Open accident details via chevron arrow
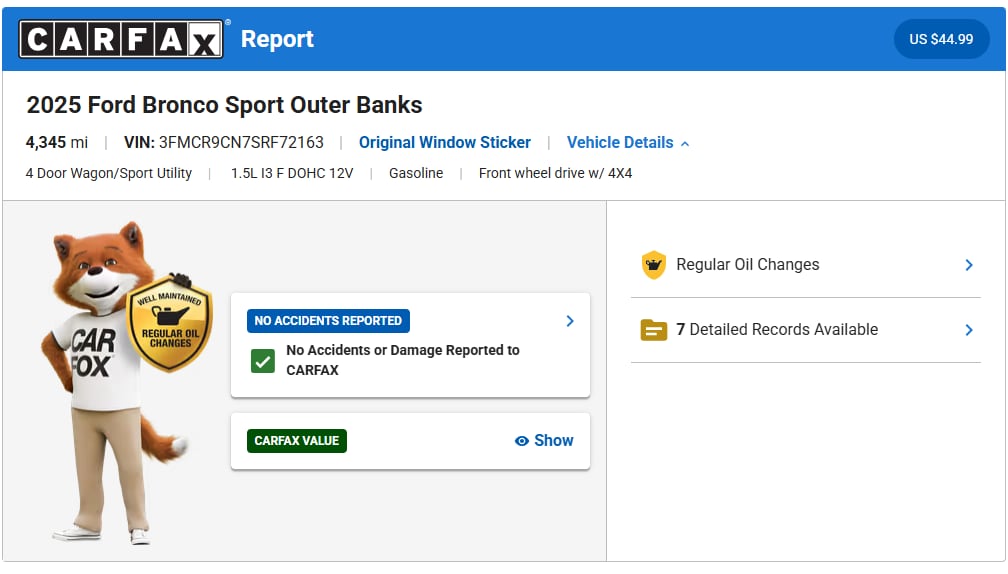The image size is (1008, 574). [x=570, y=321]
